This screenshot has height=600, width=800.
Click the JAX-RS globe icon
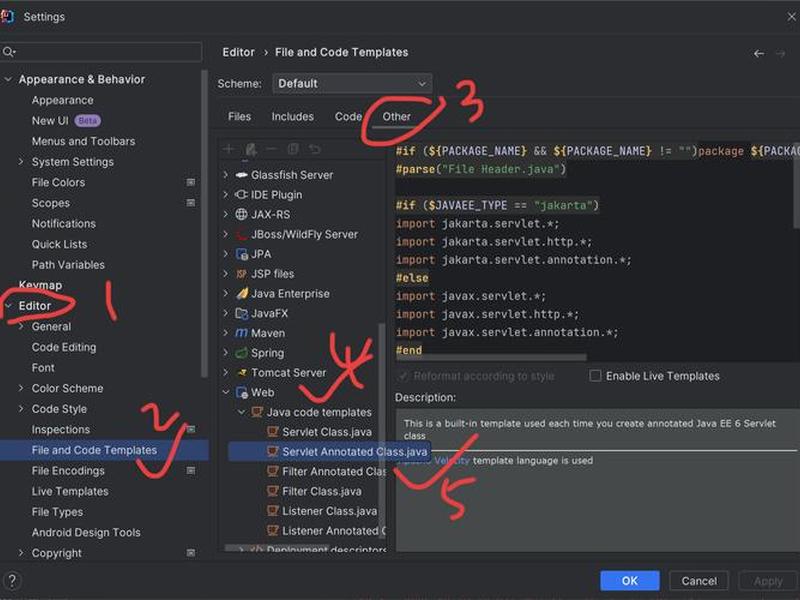241,214
